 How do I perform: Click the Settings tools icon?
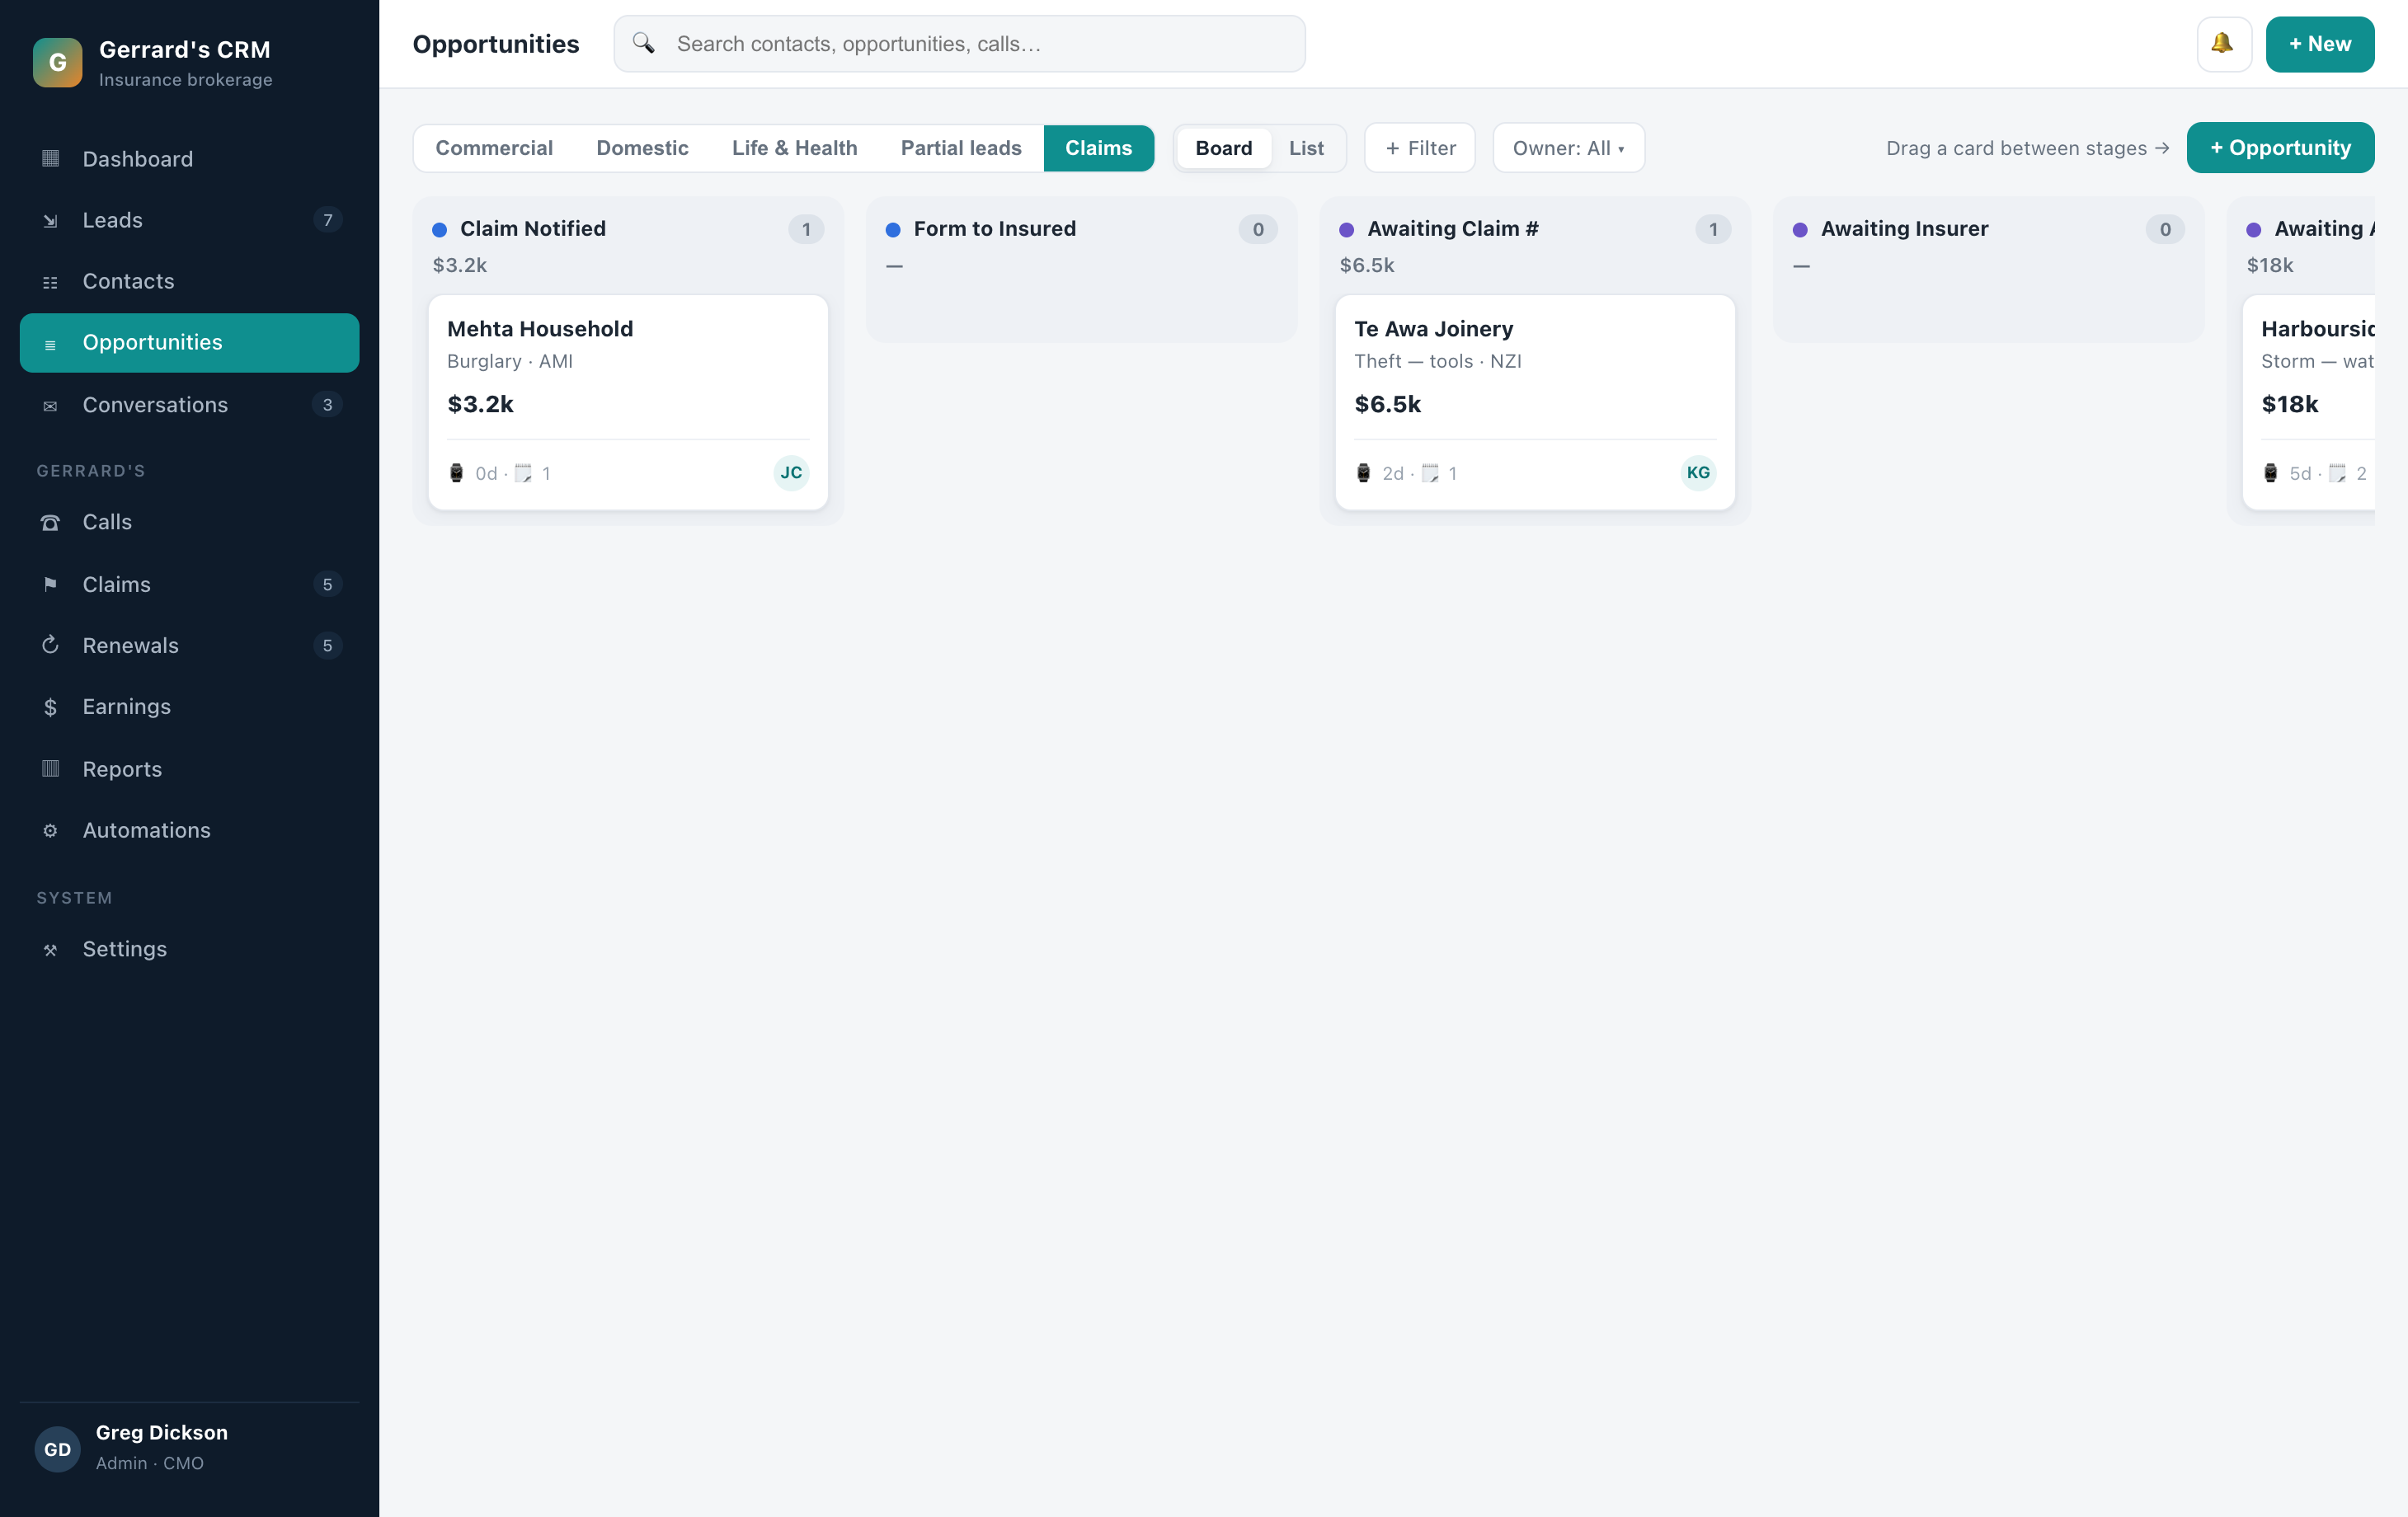[x=50, y=949]
